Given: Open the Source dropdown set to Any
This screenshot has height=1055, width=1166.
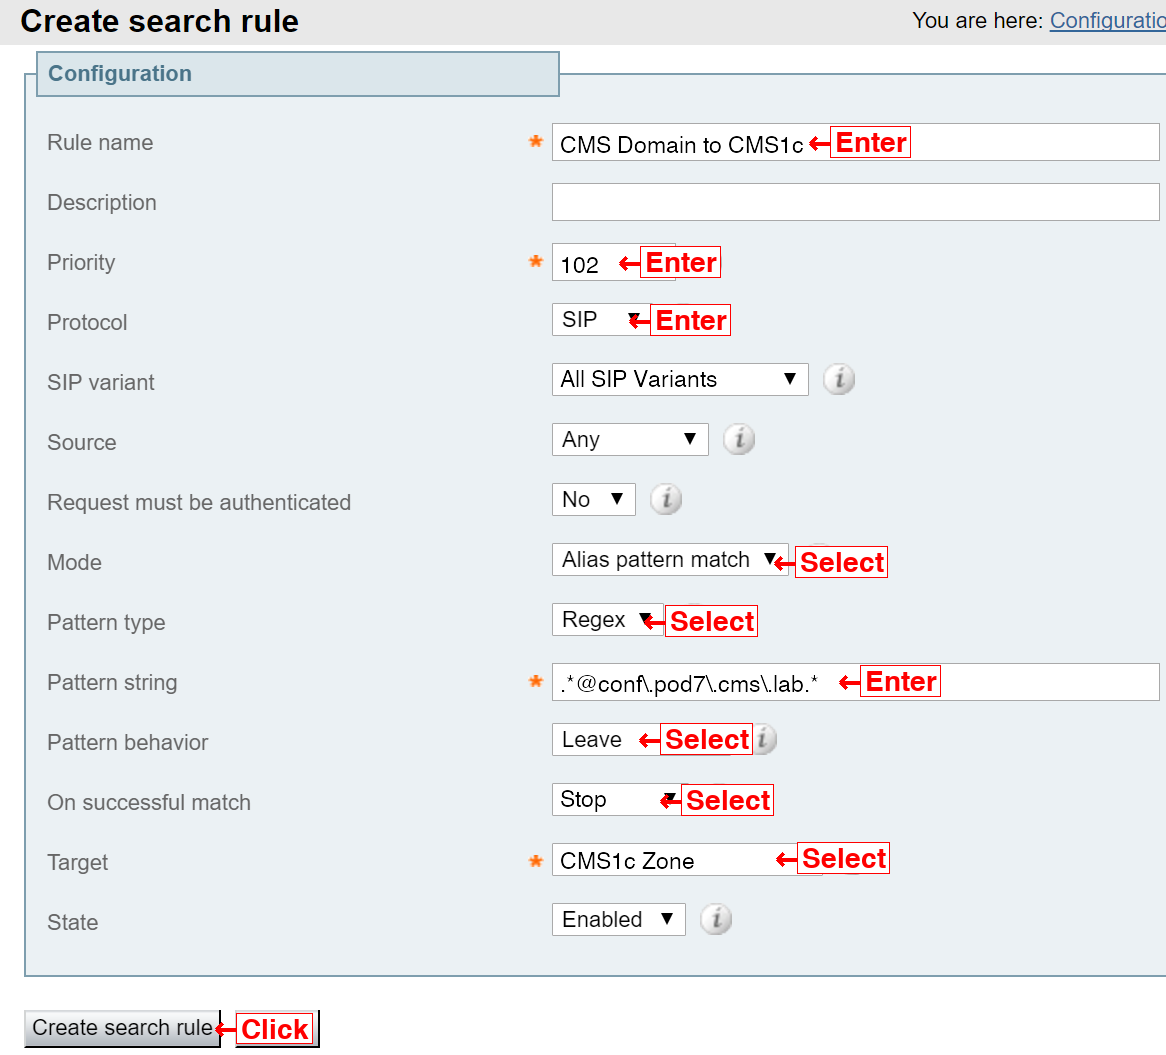Looking at the screenshot, I should 630,439.
